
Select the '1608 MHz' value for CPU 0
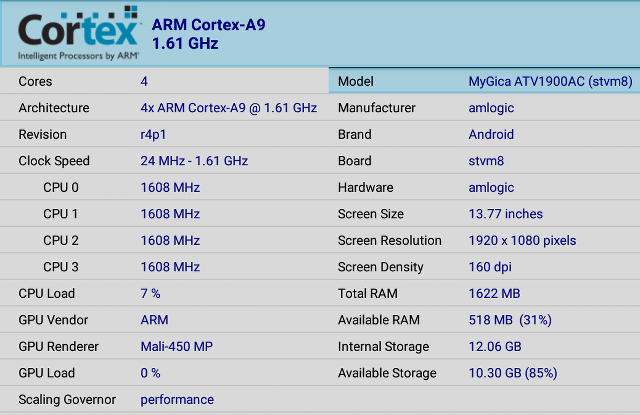[x=170, y=187]
